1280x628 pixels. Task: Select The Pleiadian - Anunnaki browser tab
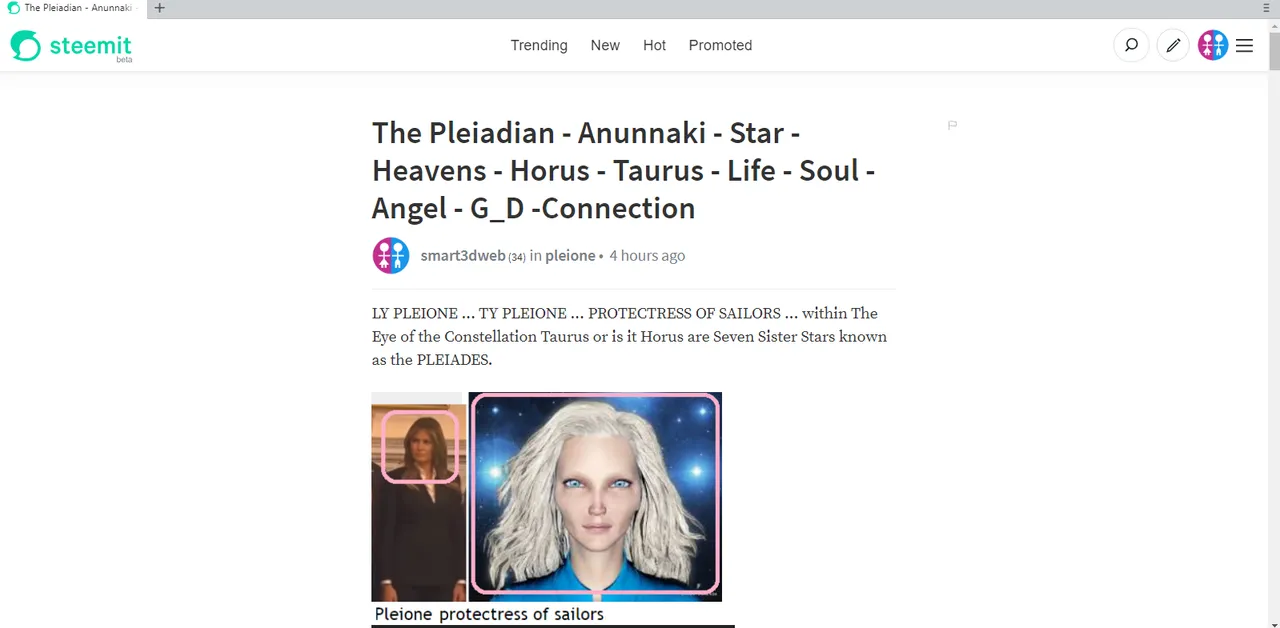click(x=71, y=8)
